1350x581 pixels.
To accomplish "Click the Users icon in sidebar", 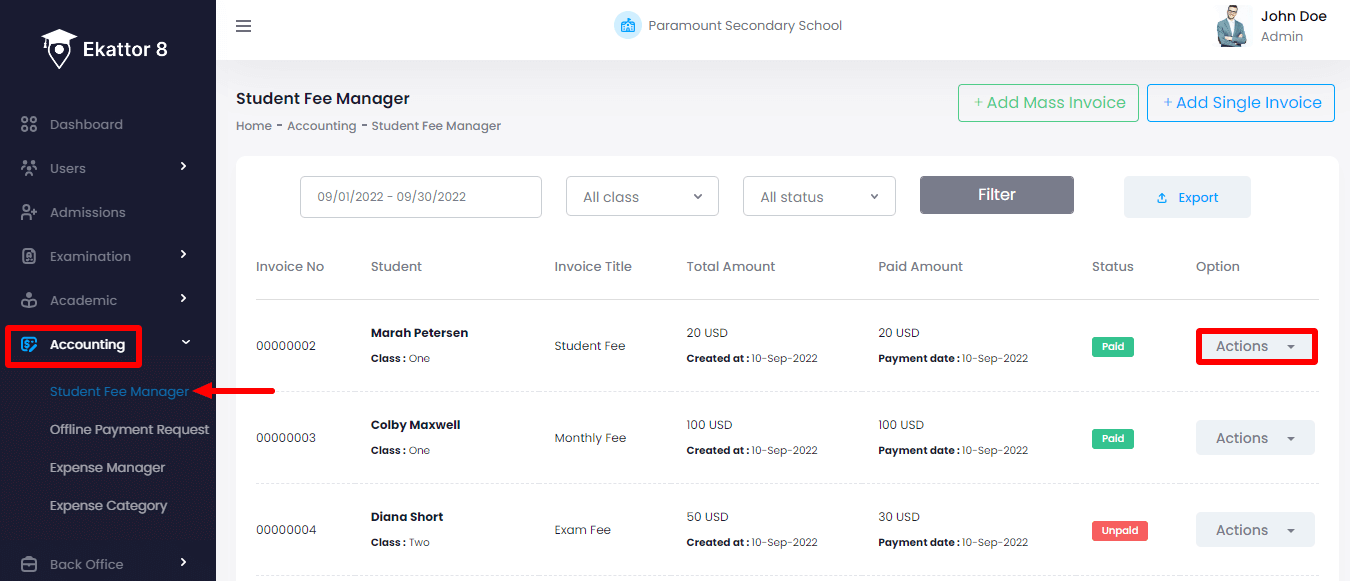I will [x=29, y=168].
